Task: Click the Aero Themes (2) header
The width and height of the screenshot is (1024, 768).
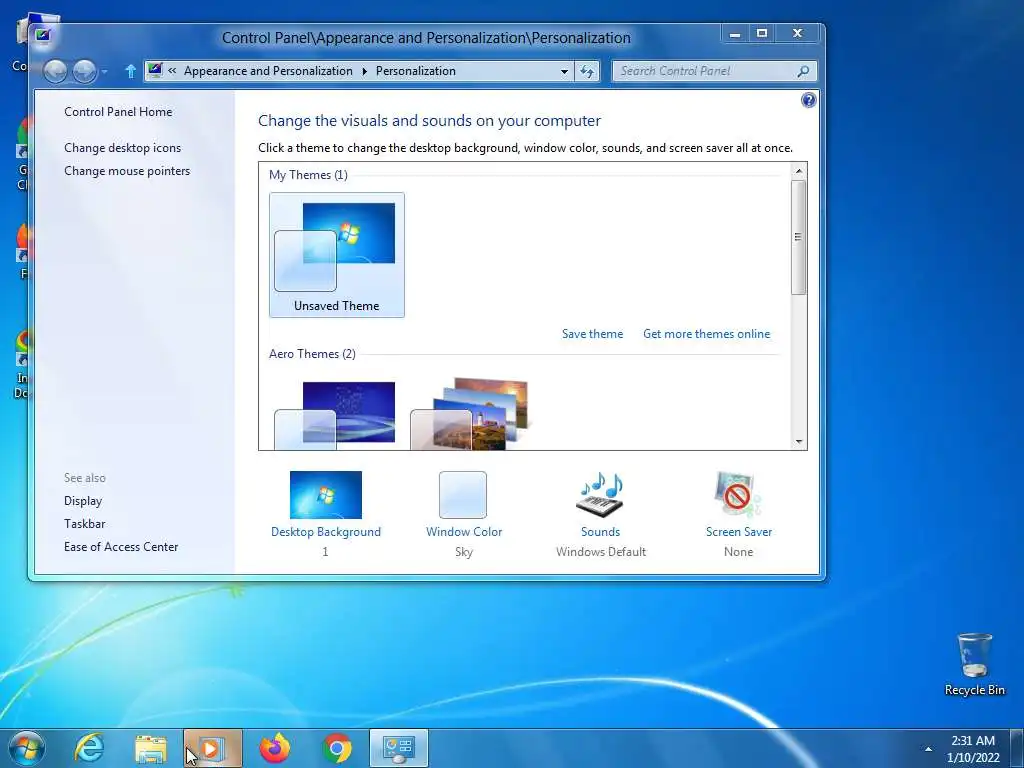Action: point(312,354)
